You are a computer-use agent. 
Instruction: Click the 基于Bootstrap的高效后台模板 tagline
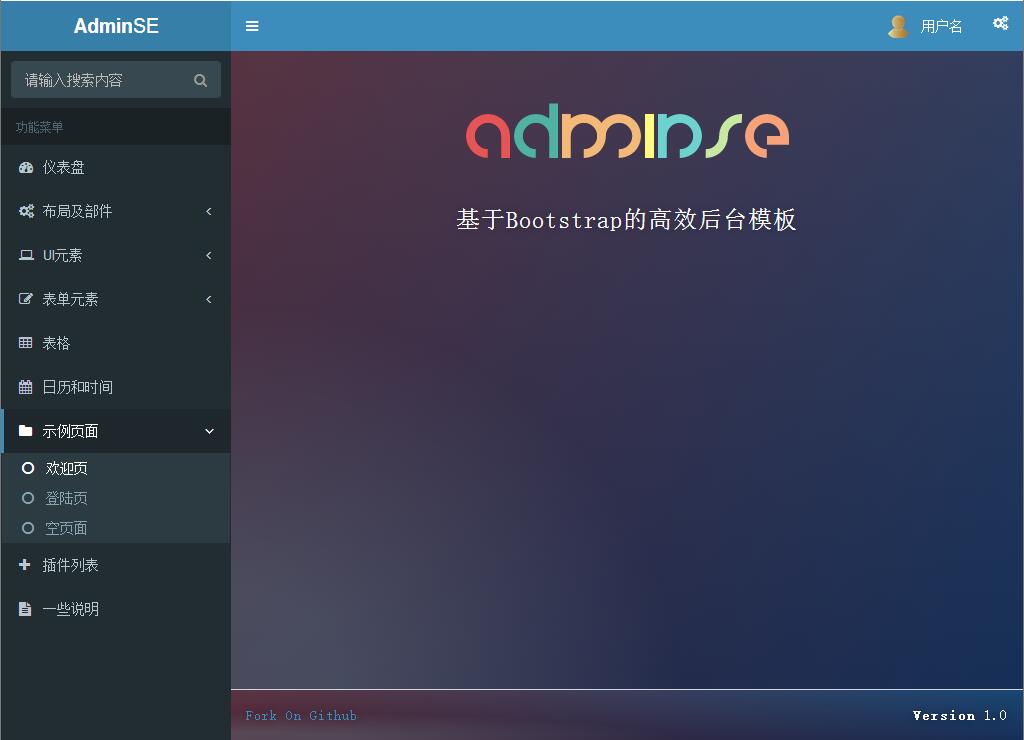click(x=626, y=219)
